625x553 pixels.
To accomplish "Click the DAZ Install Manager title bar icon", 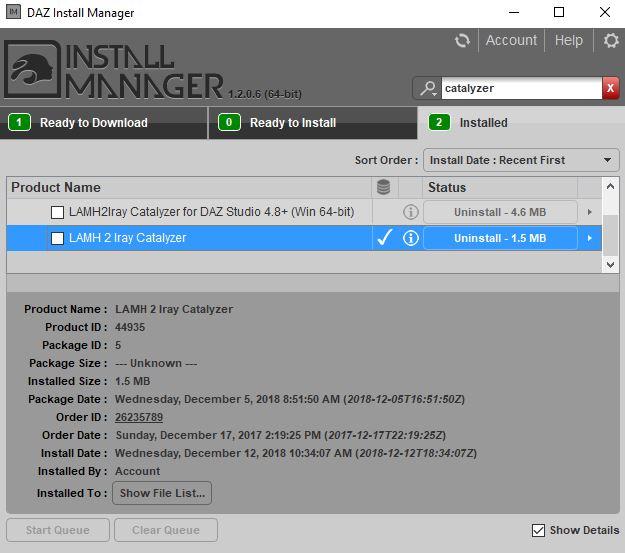I will pos(13,12).
